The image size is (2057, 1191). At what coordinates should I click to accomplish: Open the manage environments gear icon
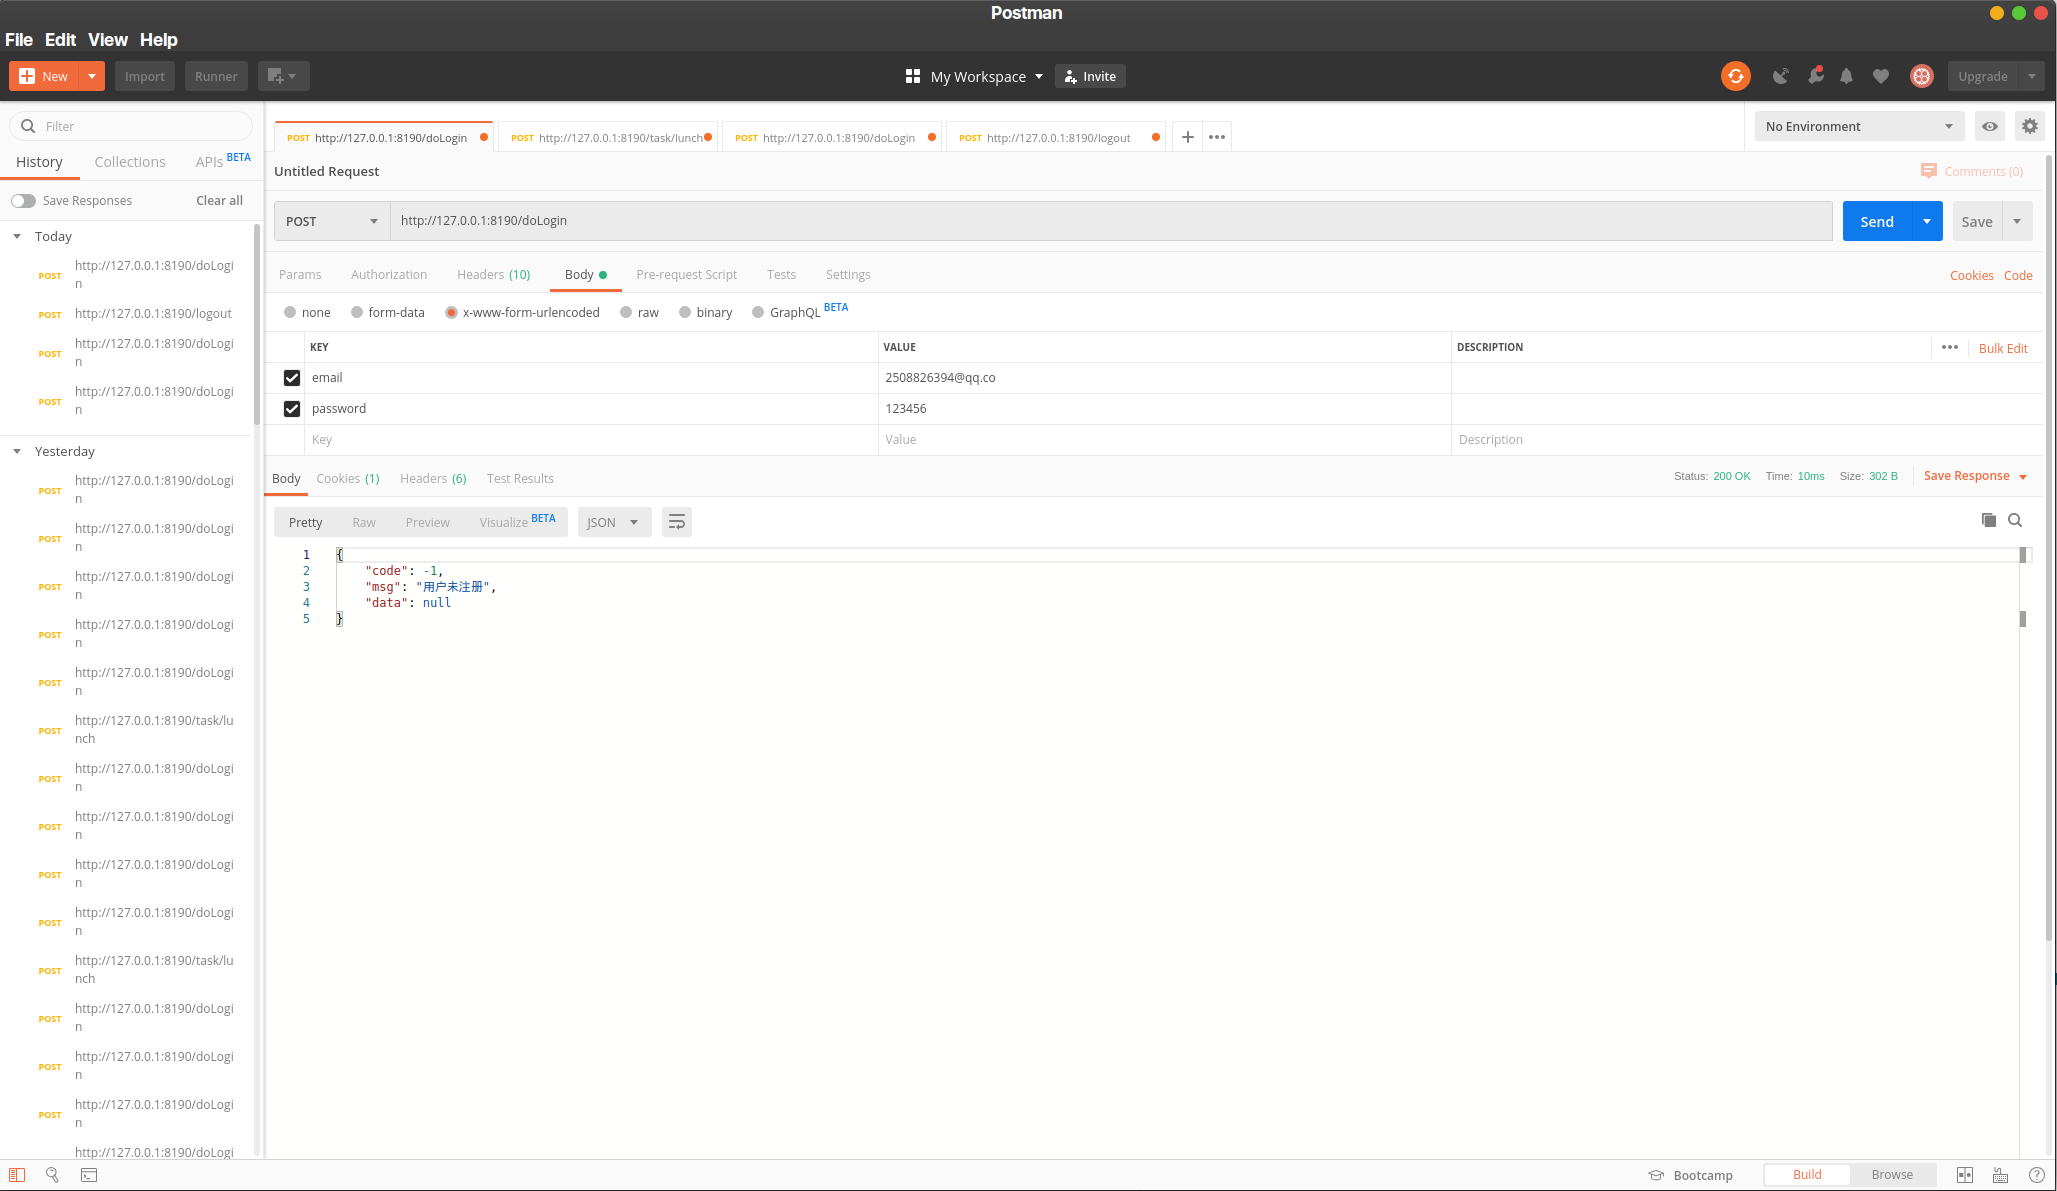pos(2029,126)
